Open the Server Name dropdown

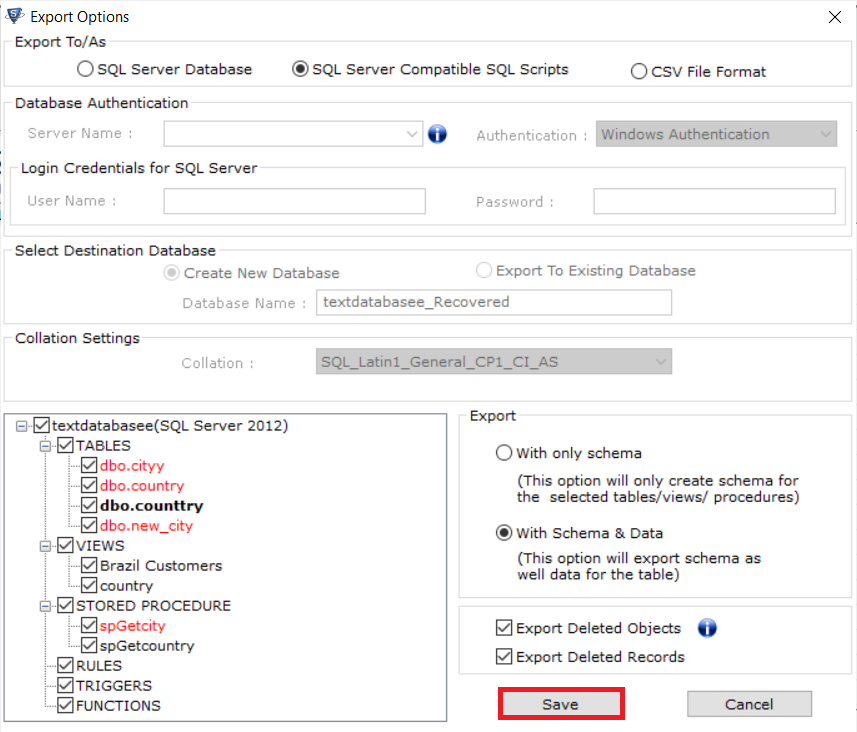[x=413, y=134]
